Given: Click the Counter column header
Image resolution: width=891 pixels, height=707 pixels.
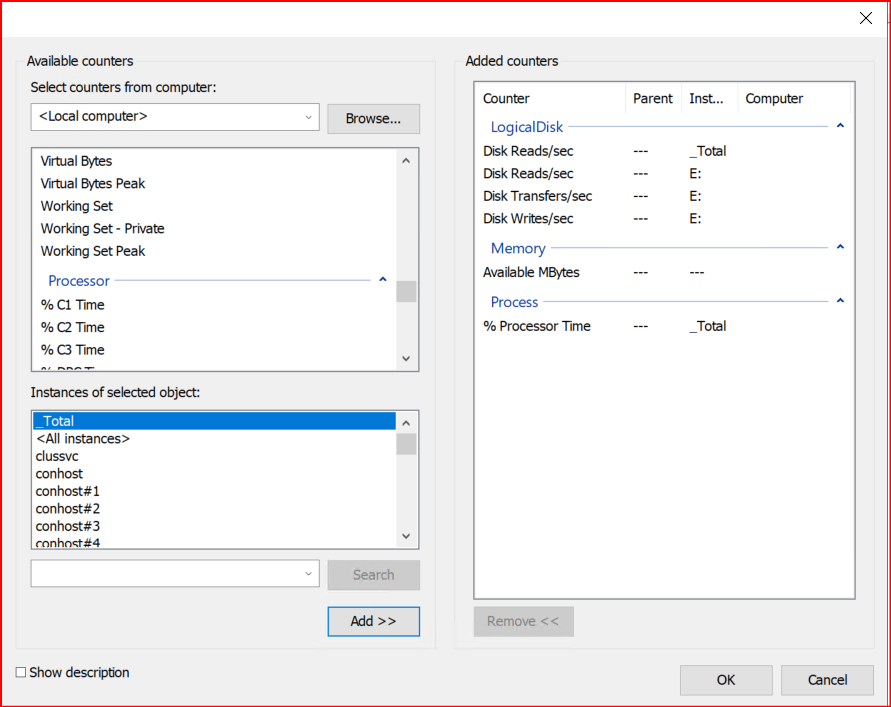Looking at the screenshot, I should click(x=506, y=98).
